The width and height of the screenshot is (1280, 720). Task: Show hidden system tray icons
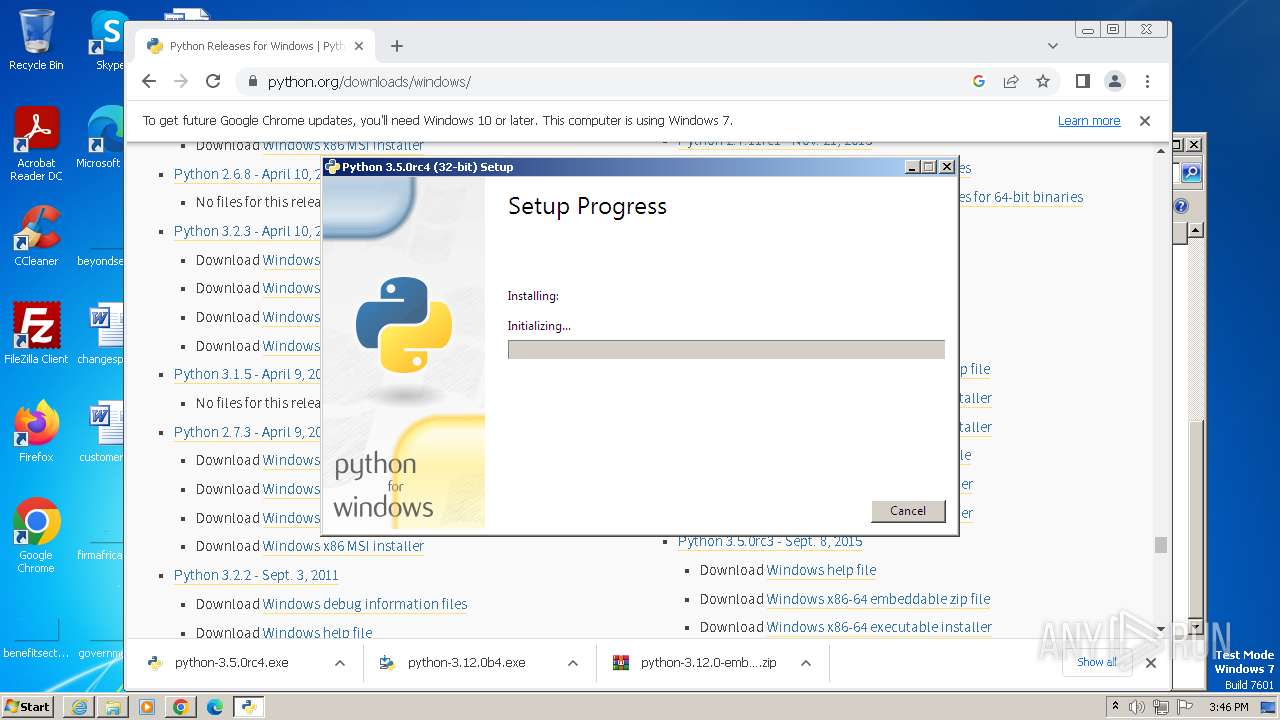[1116, 706]
